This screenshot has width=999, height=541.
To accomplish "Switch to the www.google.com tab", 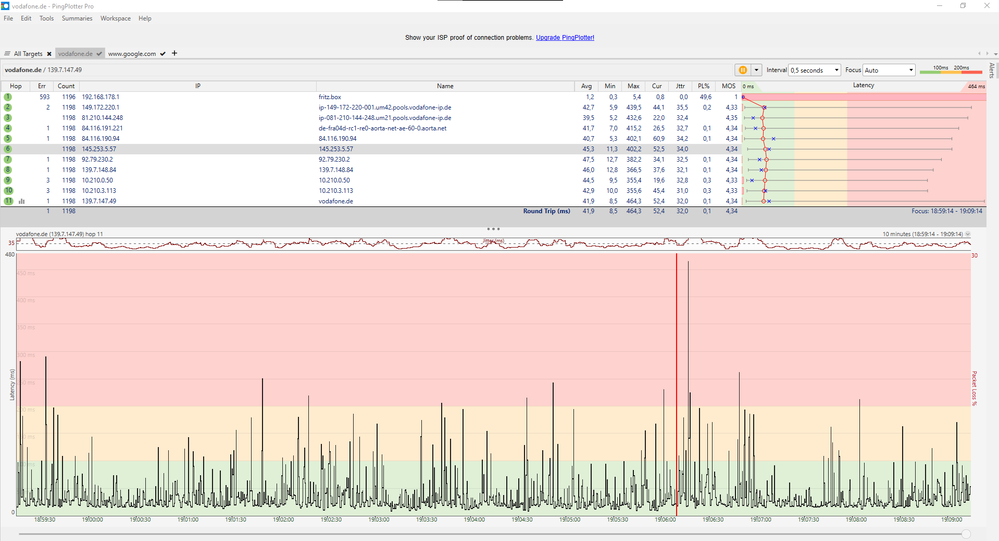I will [x=132, y=53].
